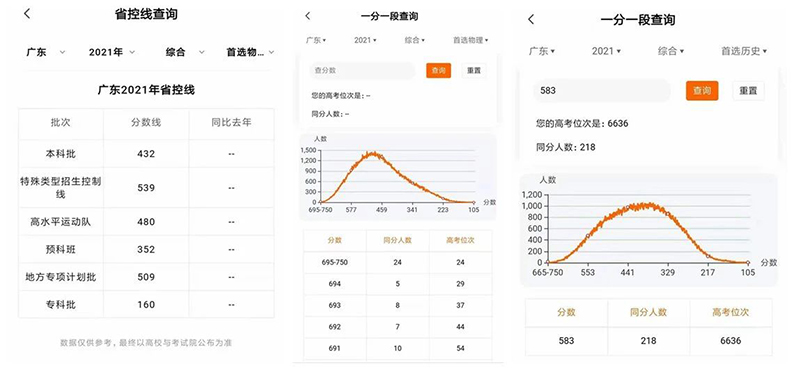Go back from middle 一分一段查询 screen
Screen dimensions: 794x370
(x=307, y=16)
